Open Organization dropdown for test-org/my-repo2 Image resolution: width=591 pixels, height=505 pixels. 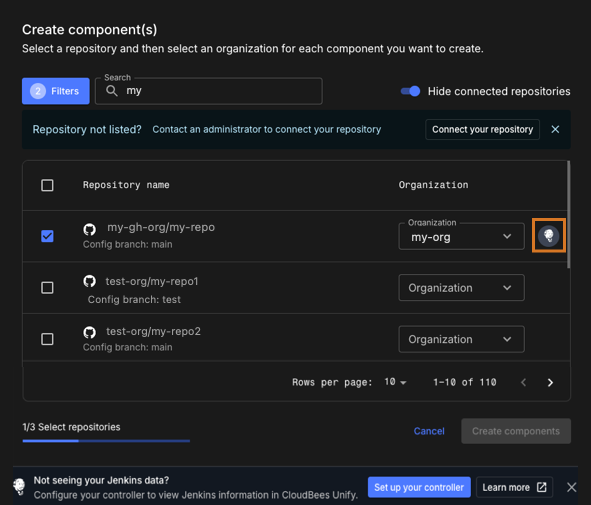461,339
